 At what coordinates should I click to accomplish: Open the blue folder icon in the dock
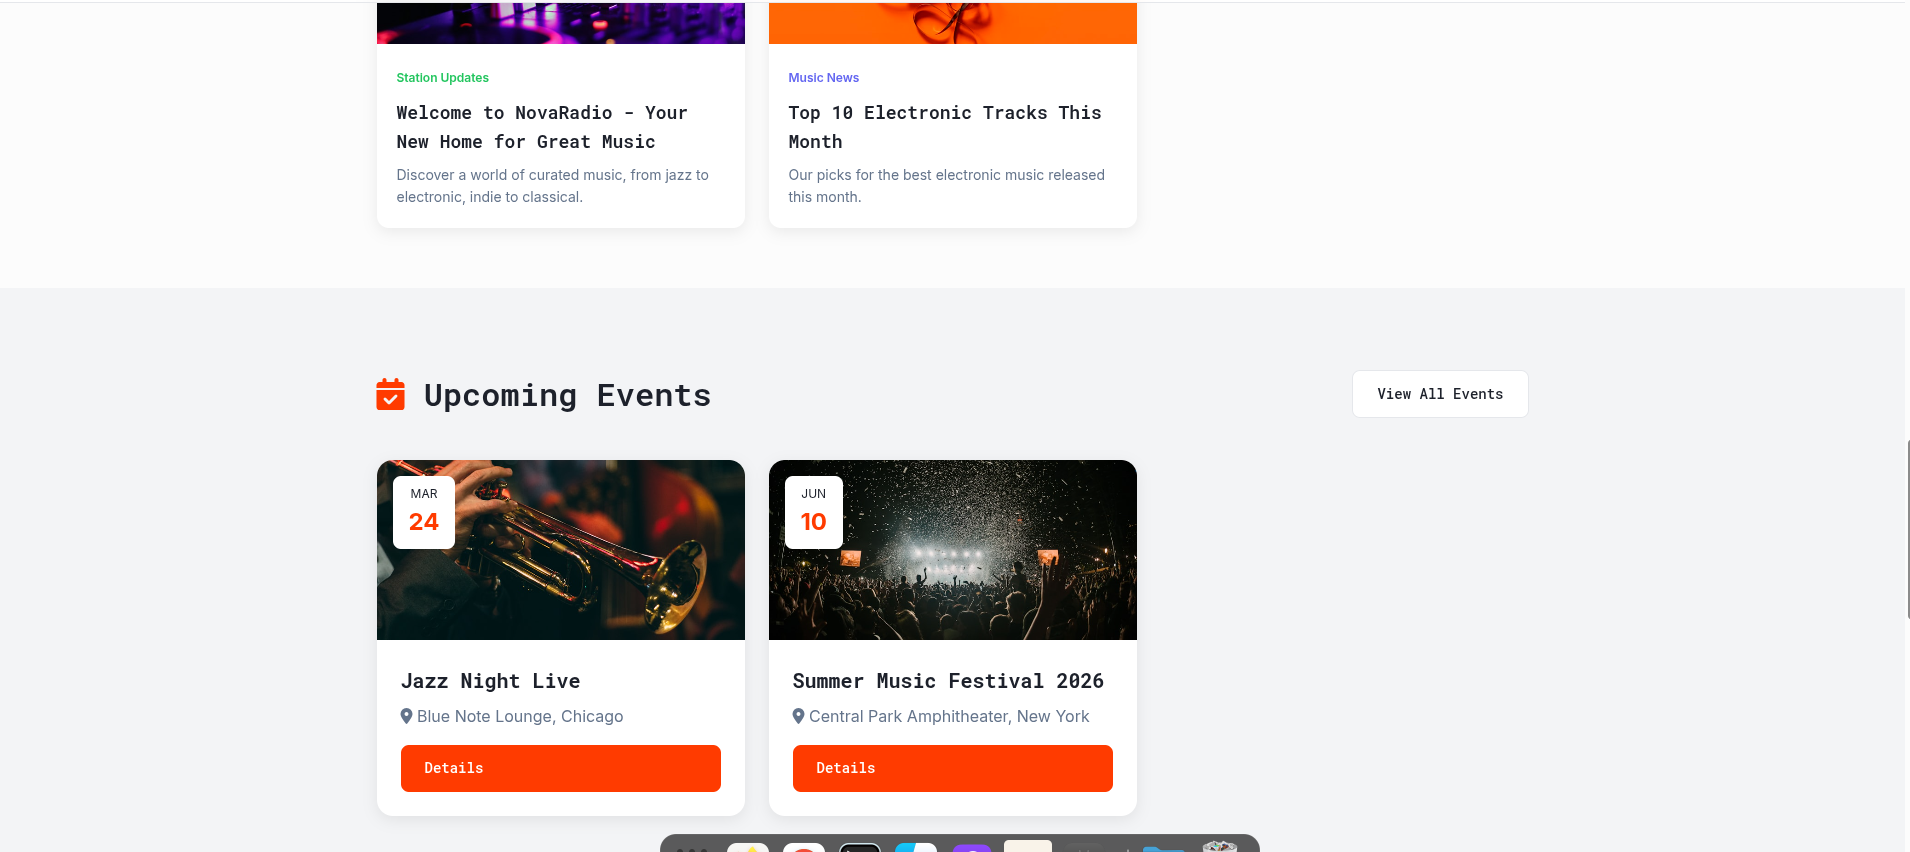(x=1165, y=849)
